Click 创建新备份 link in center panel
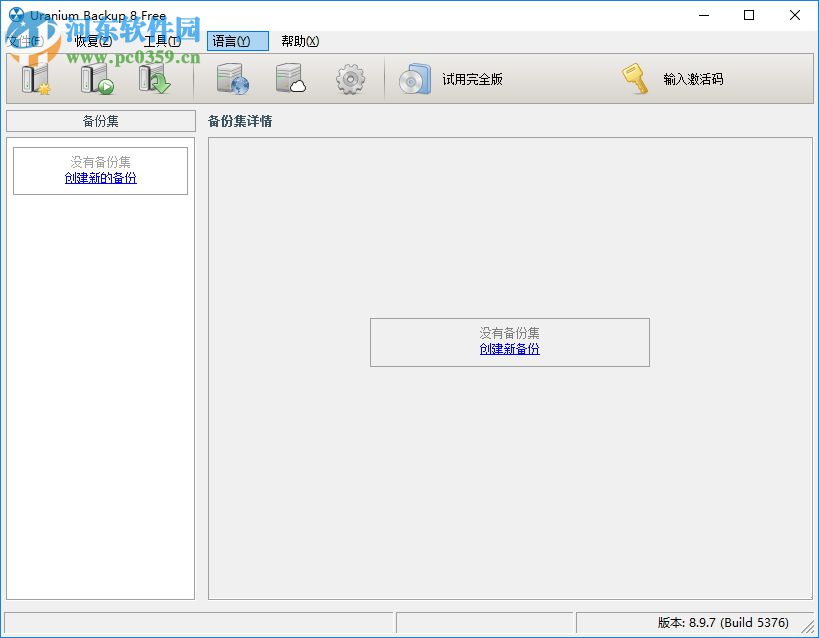Viewport: 819px width, 638px height. coord(509,350)
